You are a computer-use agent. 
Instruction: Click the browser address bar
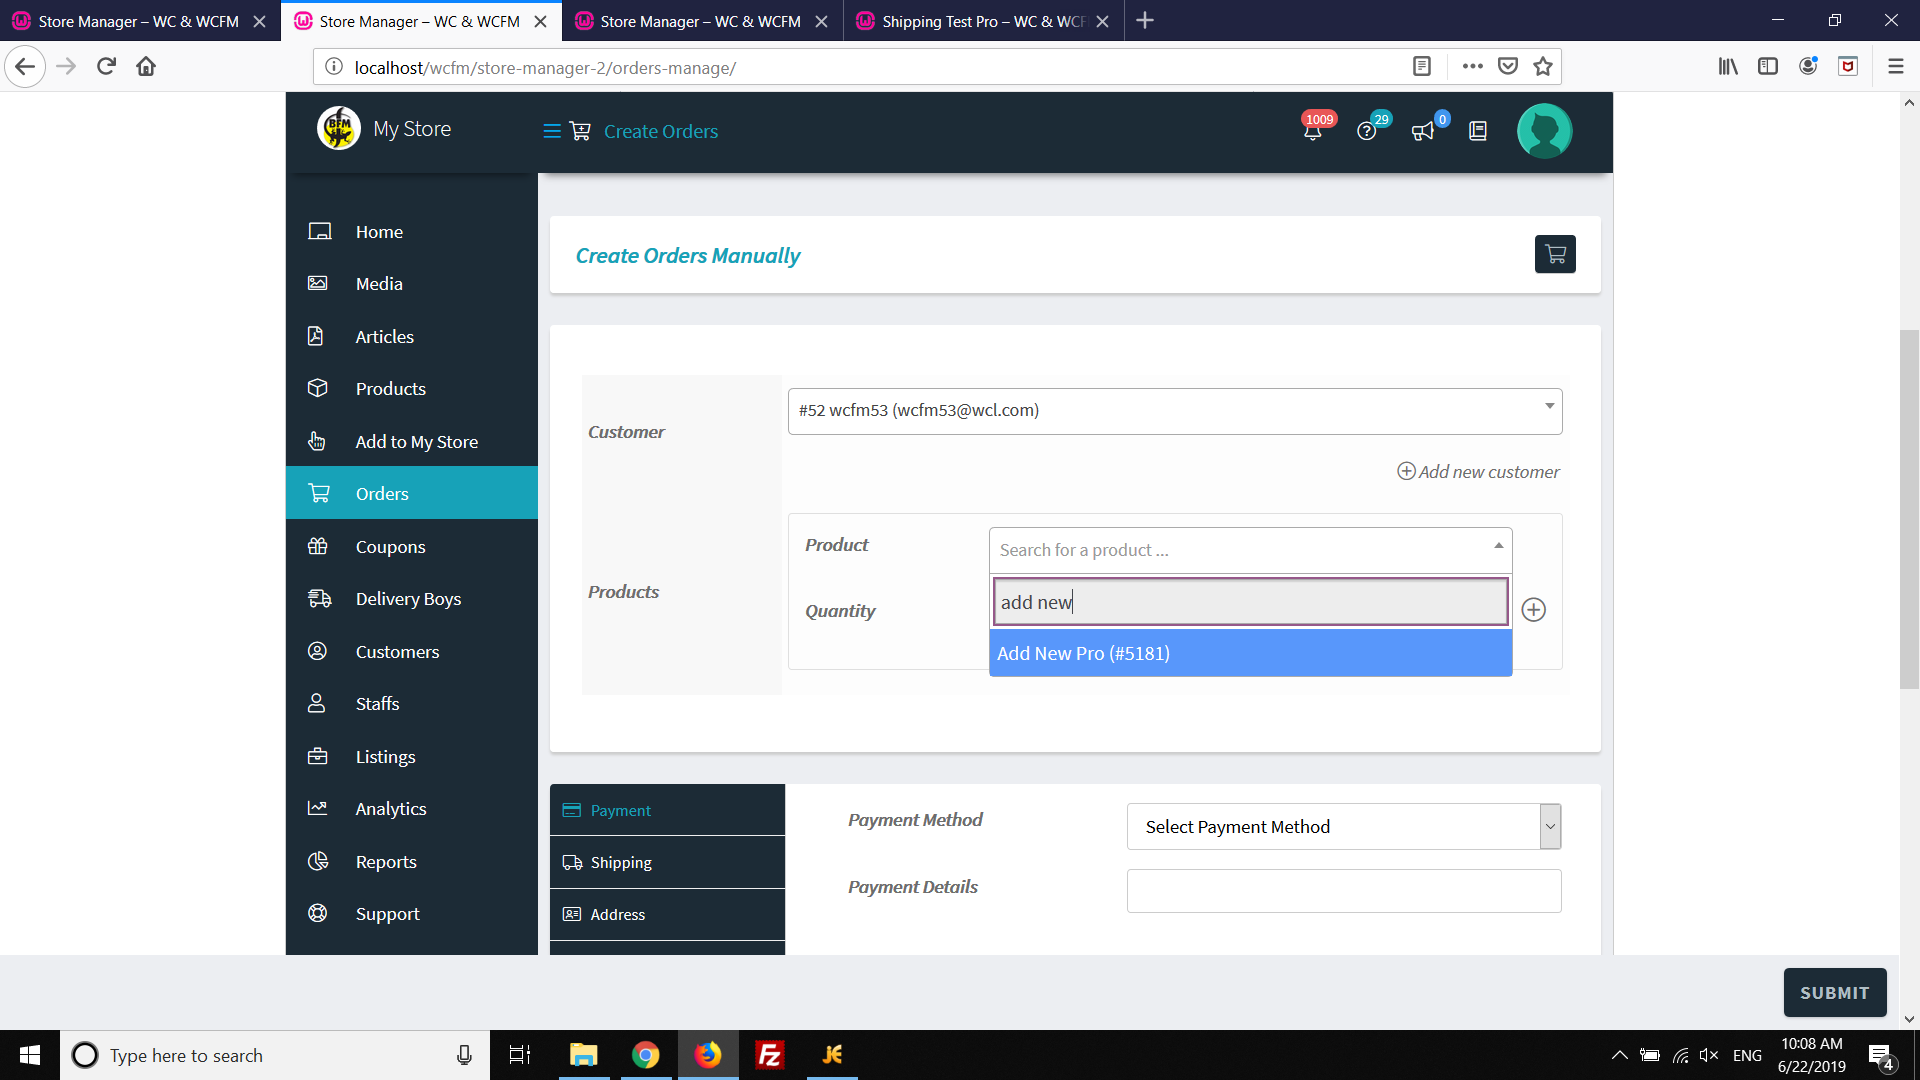870,67
